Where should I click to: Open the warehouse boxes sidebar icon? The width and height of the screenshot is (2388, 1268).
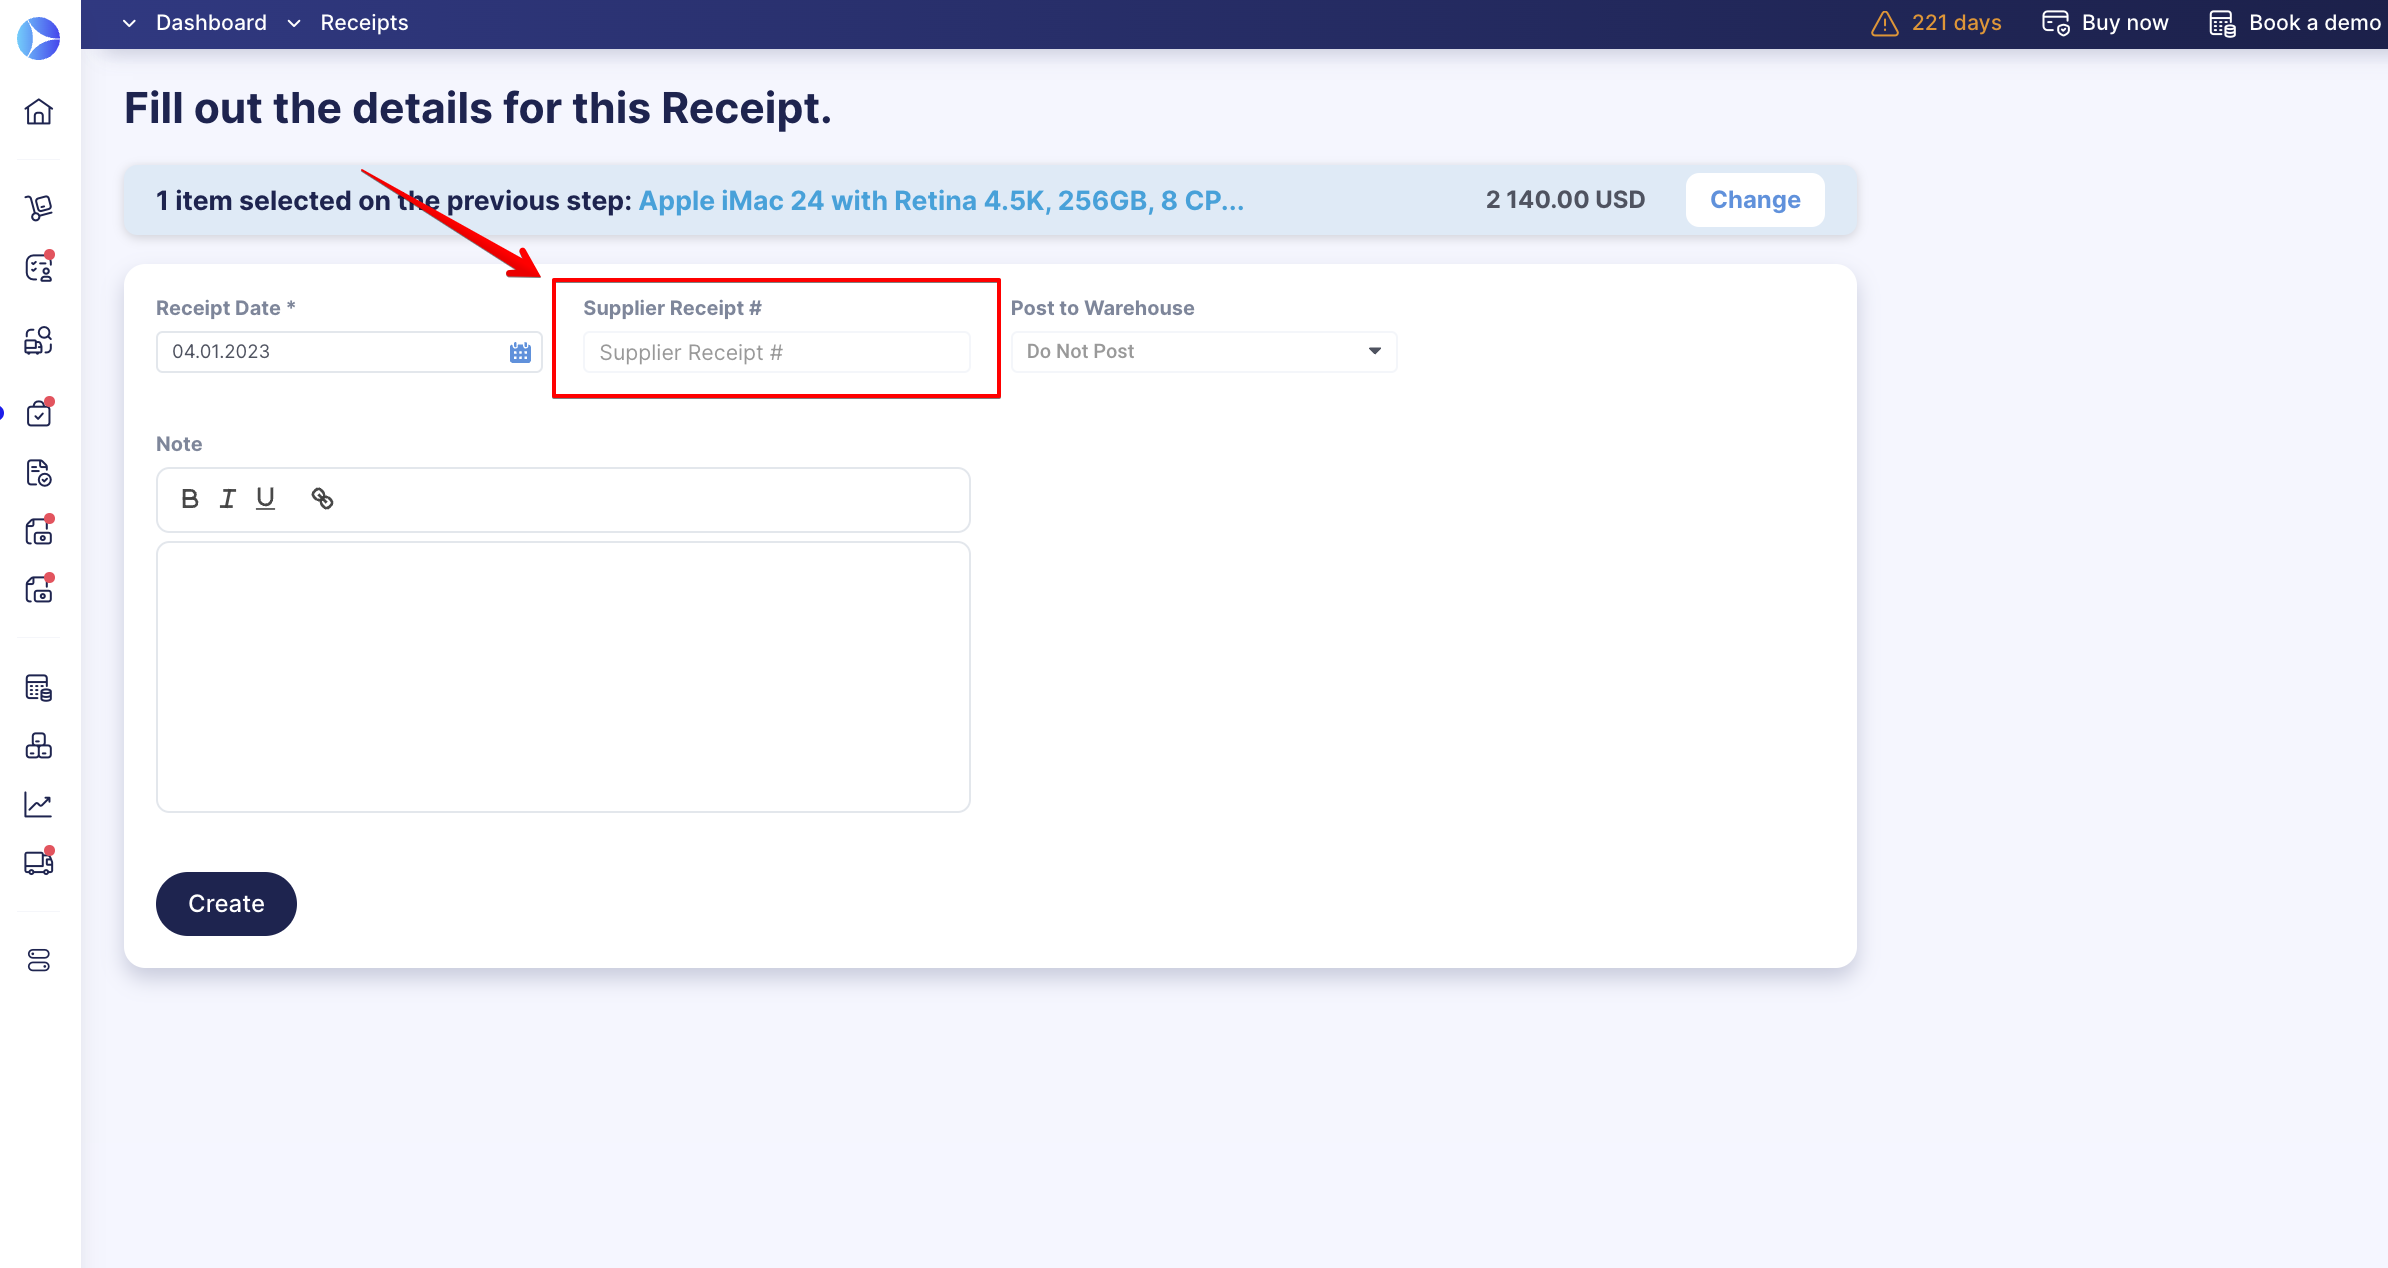pos(39,746)
